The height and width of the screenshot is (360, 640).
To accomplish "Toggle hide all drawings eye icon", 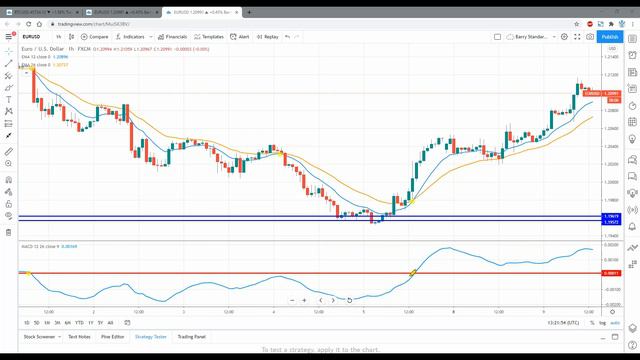I will point(9,216).
